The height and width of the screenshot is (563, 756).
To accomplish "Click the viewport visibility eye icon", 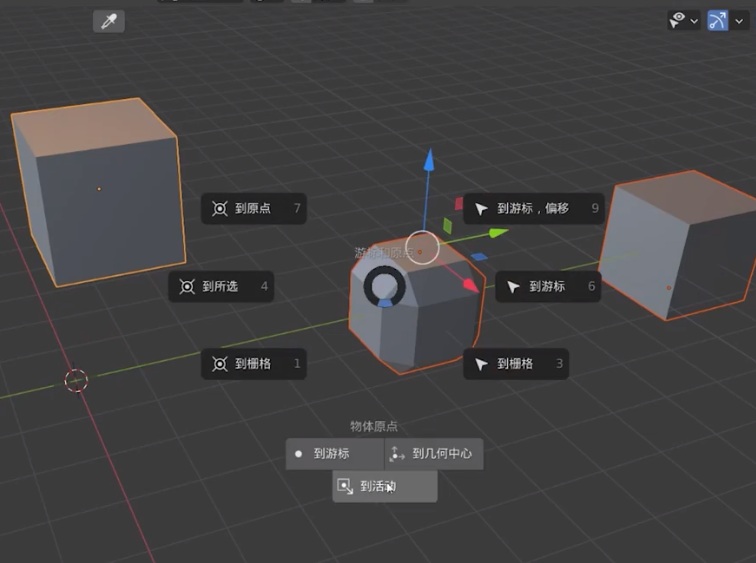I will 677,20.
